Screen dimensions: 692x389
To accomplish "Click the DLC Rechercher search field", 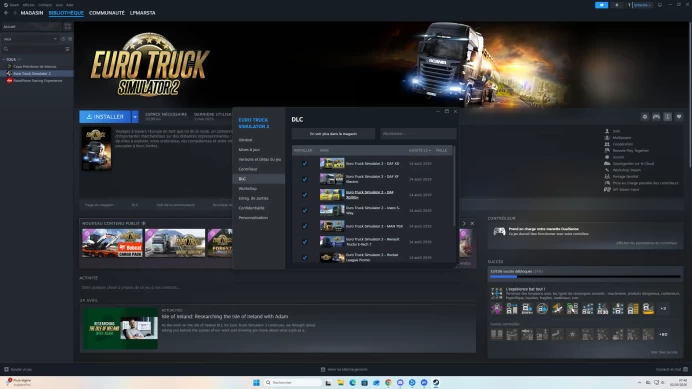I will (x=418, y=134).
